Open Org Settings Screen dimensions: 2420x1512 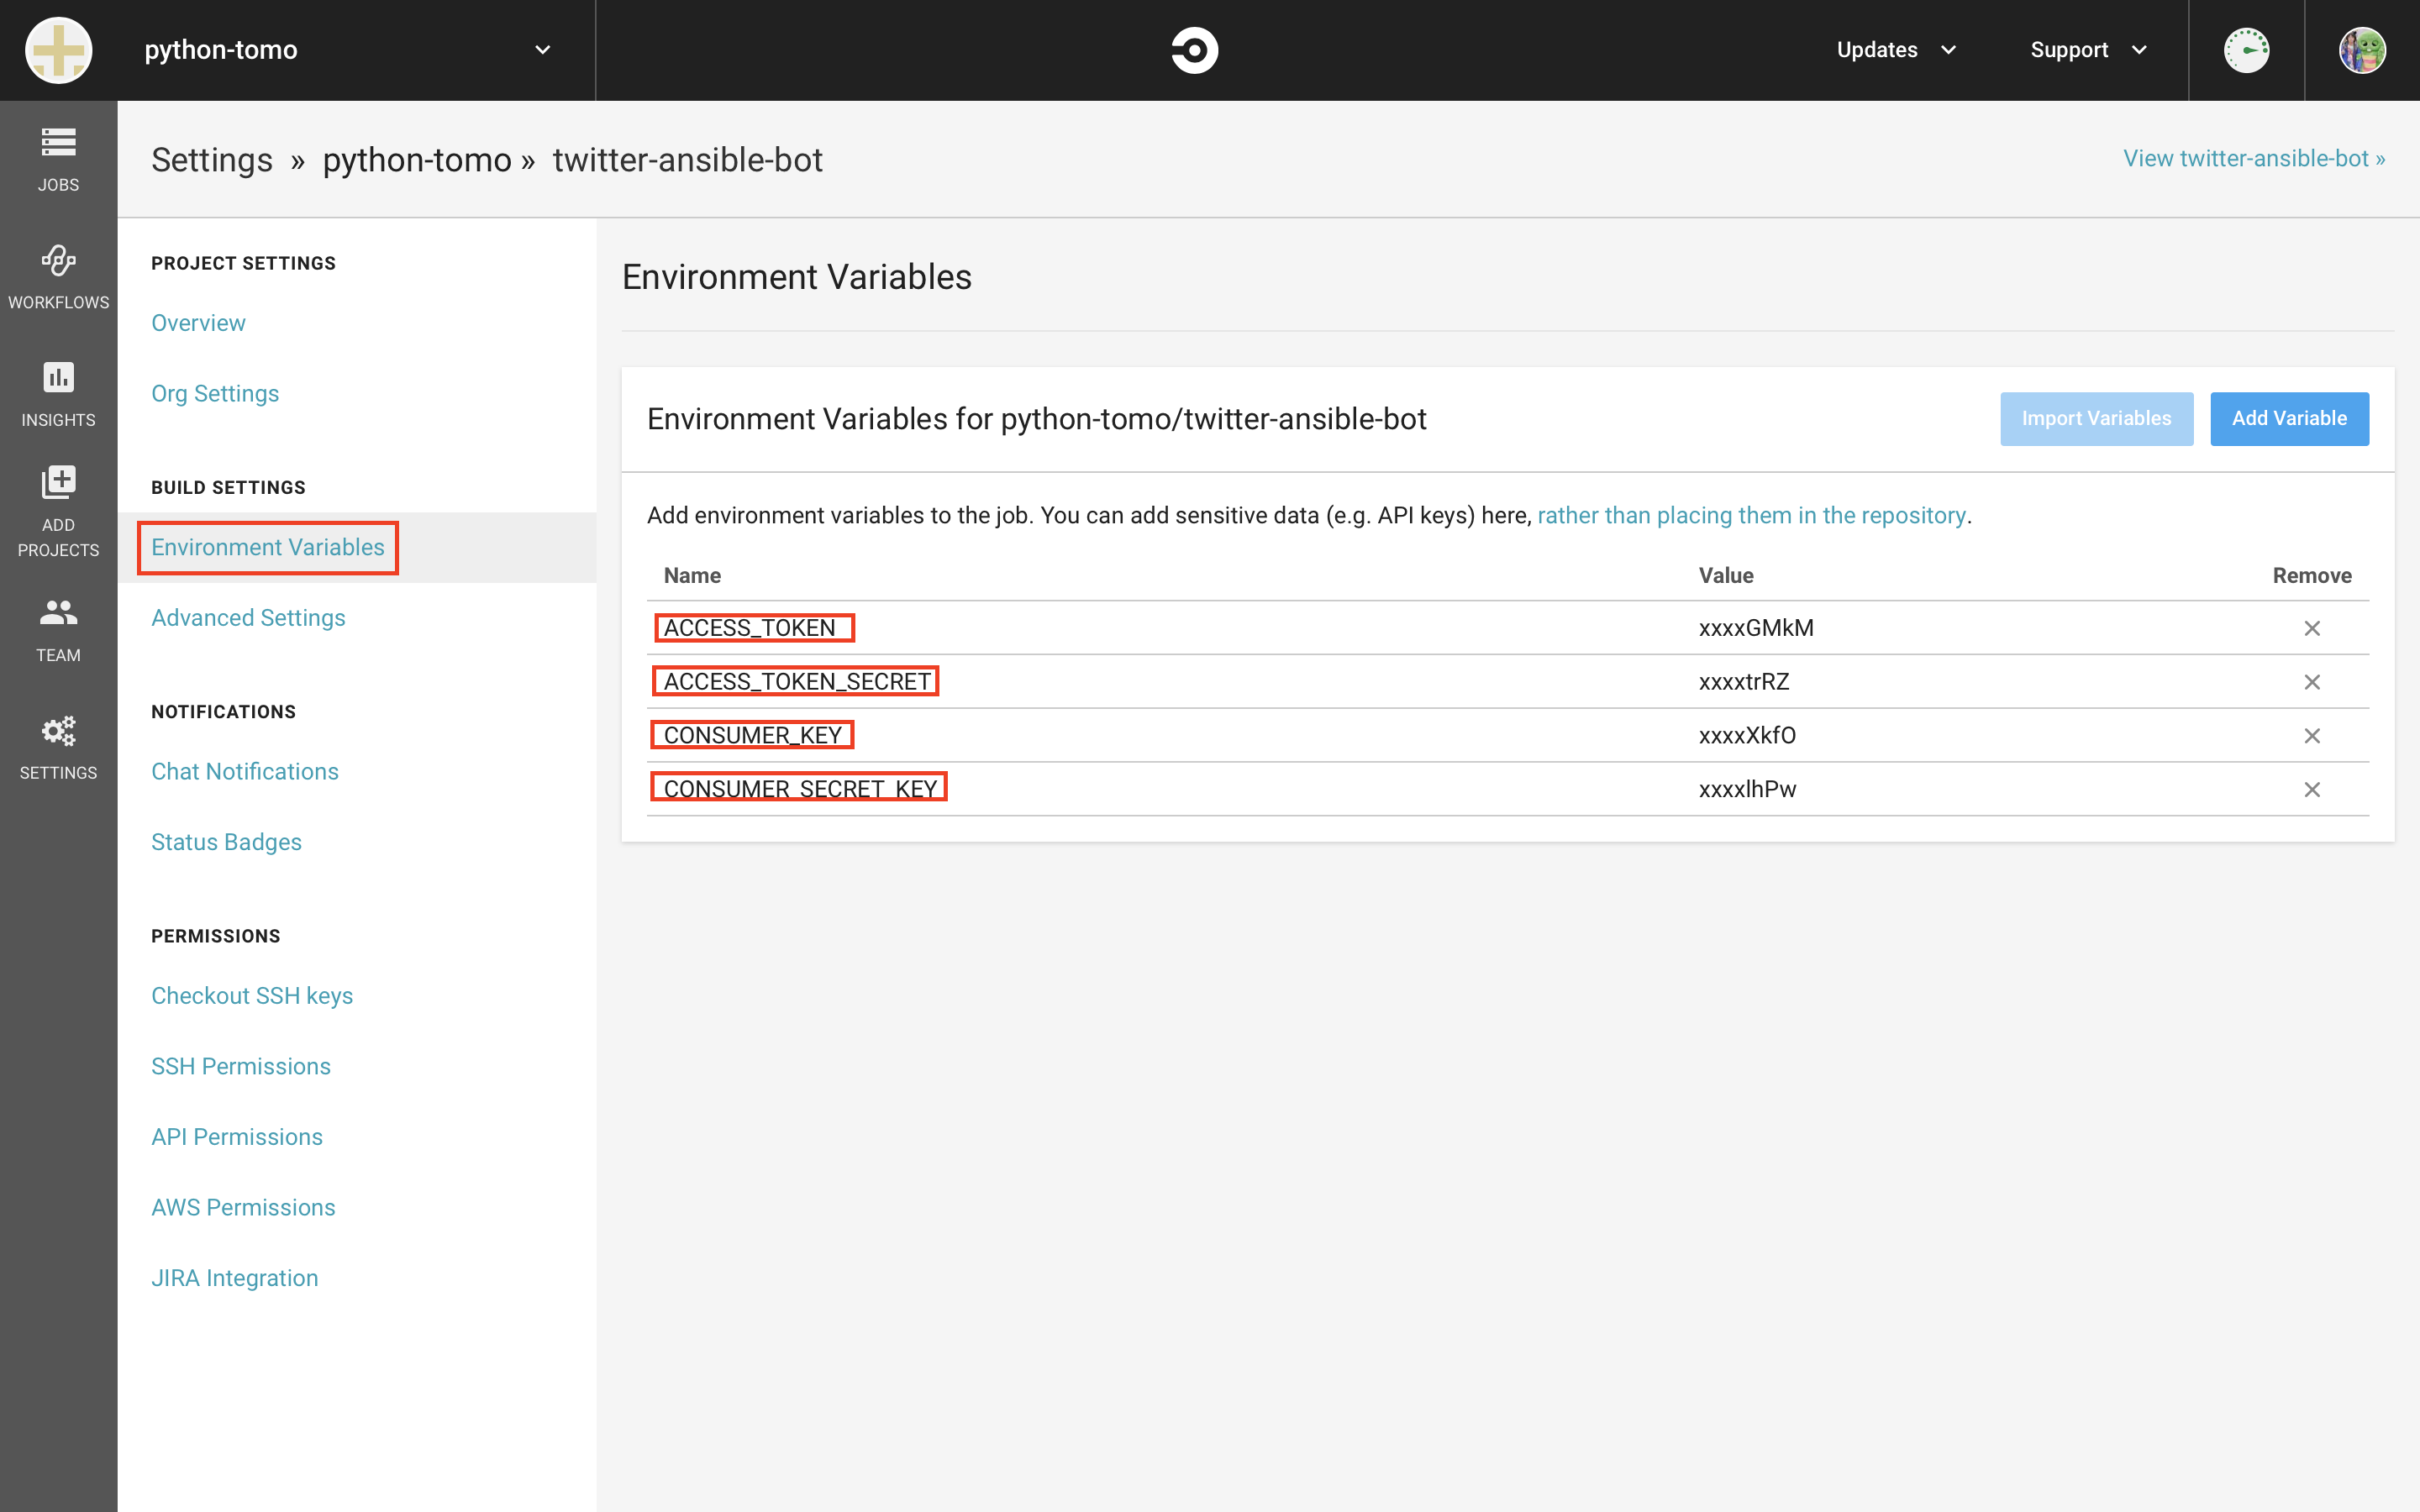coord(215,394)
